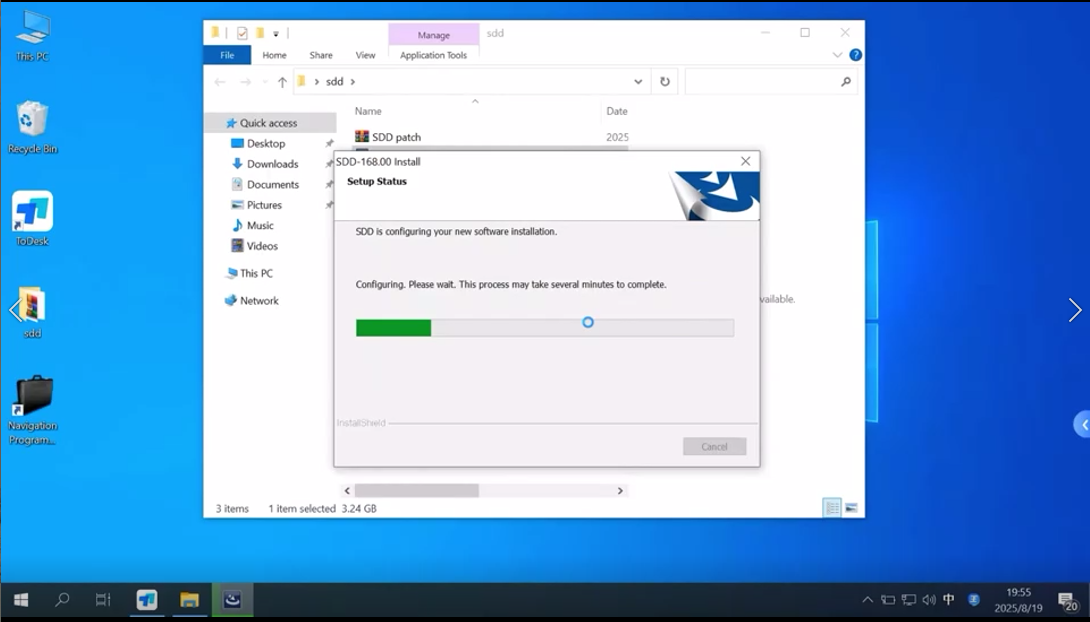The width and height of the screenshot is (1090, 622).
Task: Open Videos in navigation pane
Action: point(262,246)
